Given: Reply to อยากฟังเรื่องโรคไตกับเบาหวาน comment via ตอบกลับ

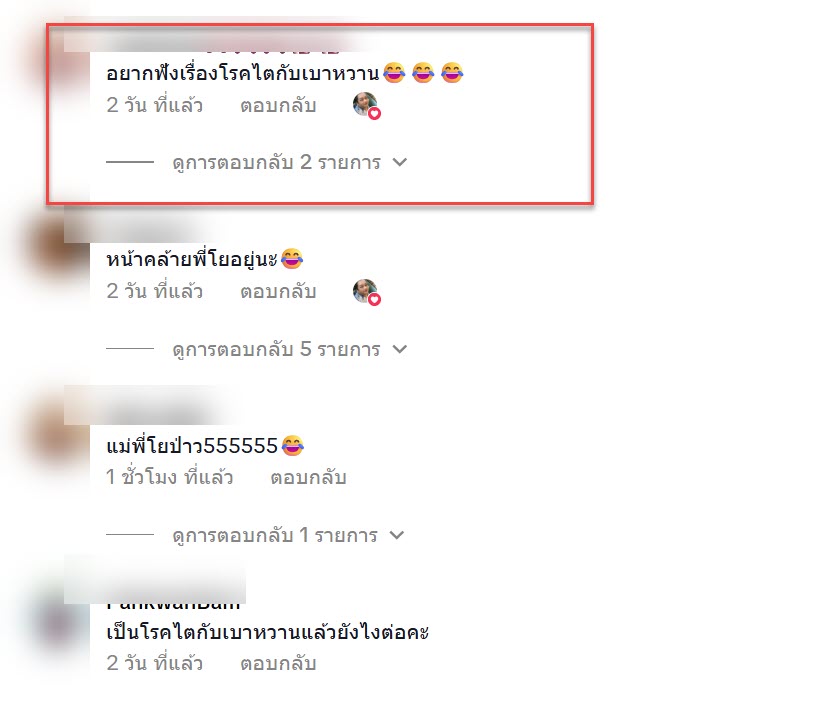Looking at the screenshot, I should pos(278,106).
